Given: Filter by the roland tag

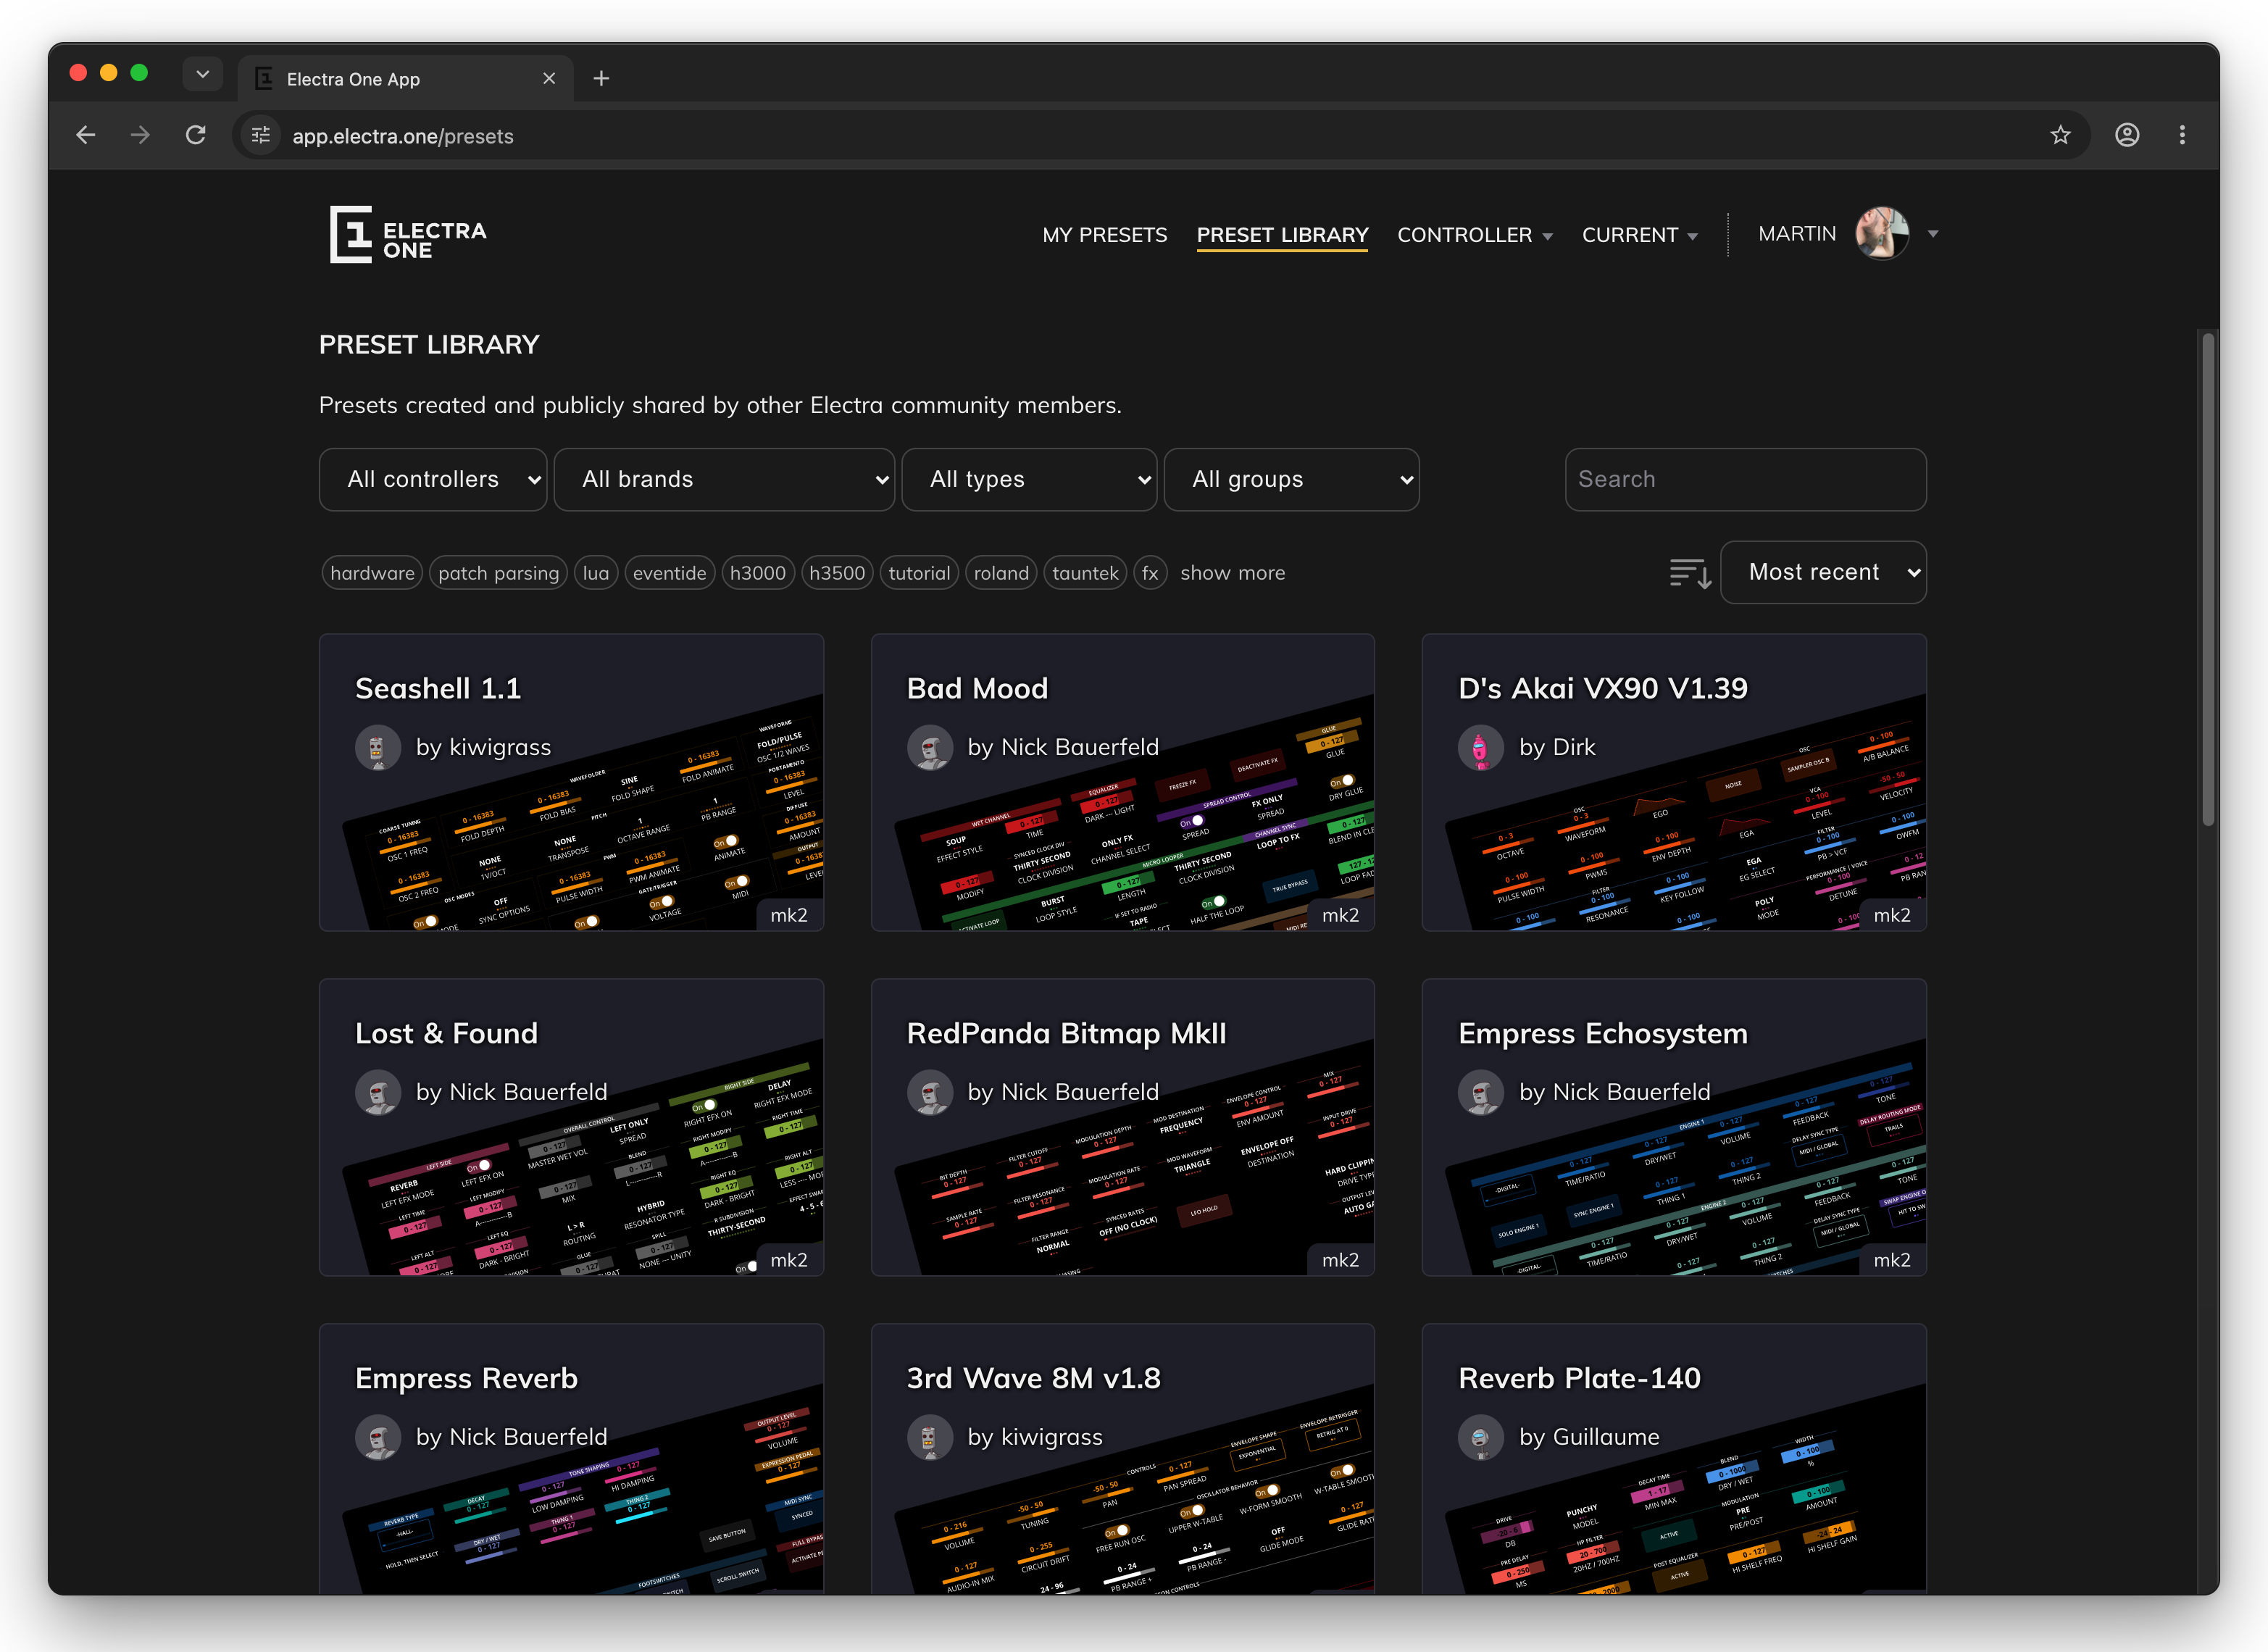Looking at the screenshot, I should [x=1001, y=573].
